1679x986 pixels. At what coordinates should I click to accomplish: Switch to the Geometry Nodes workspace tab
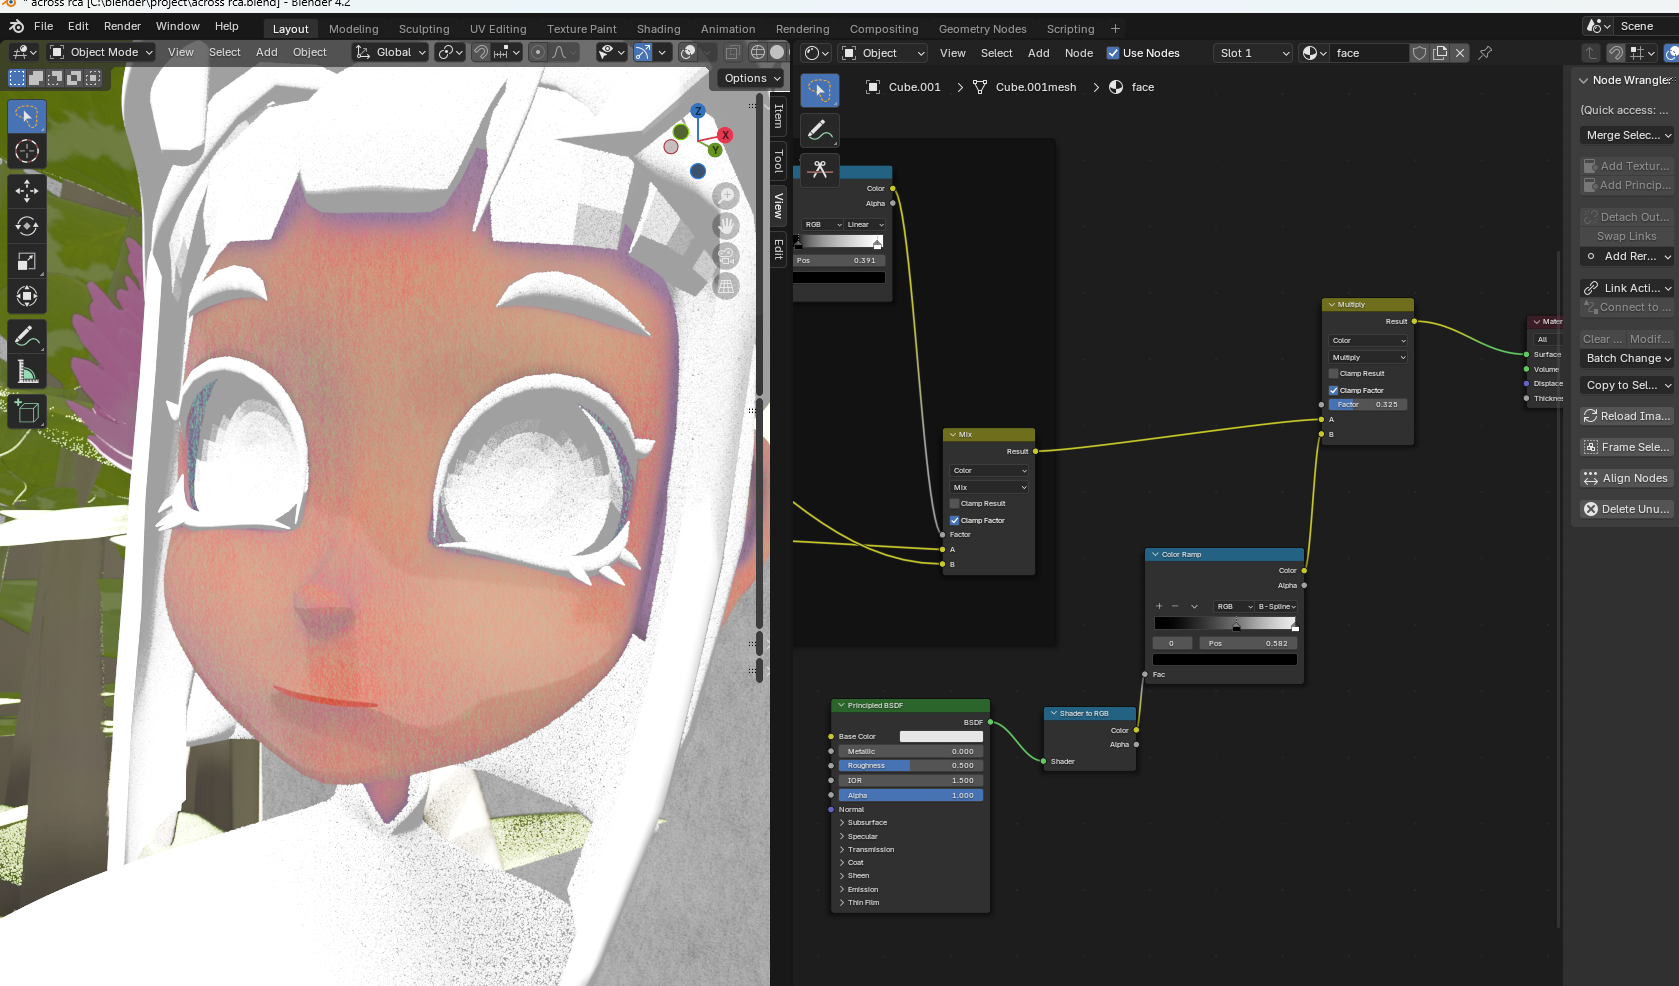coord(982,29)
